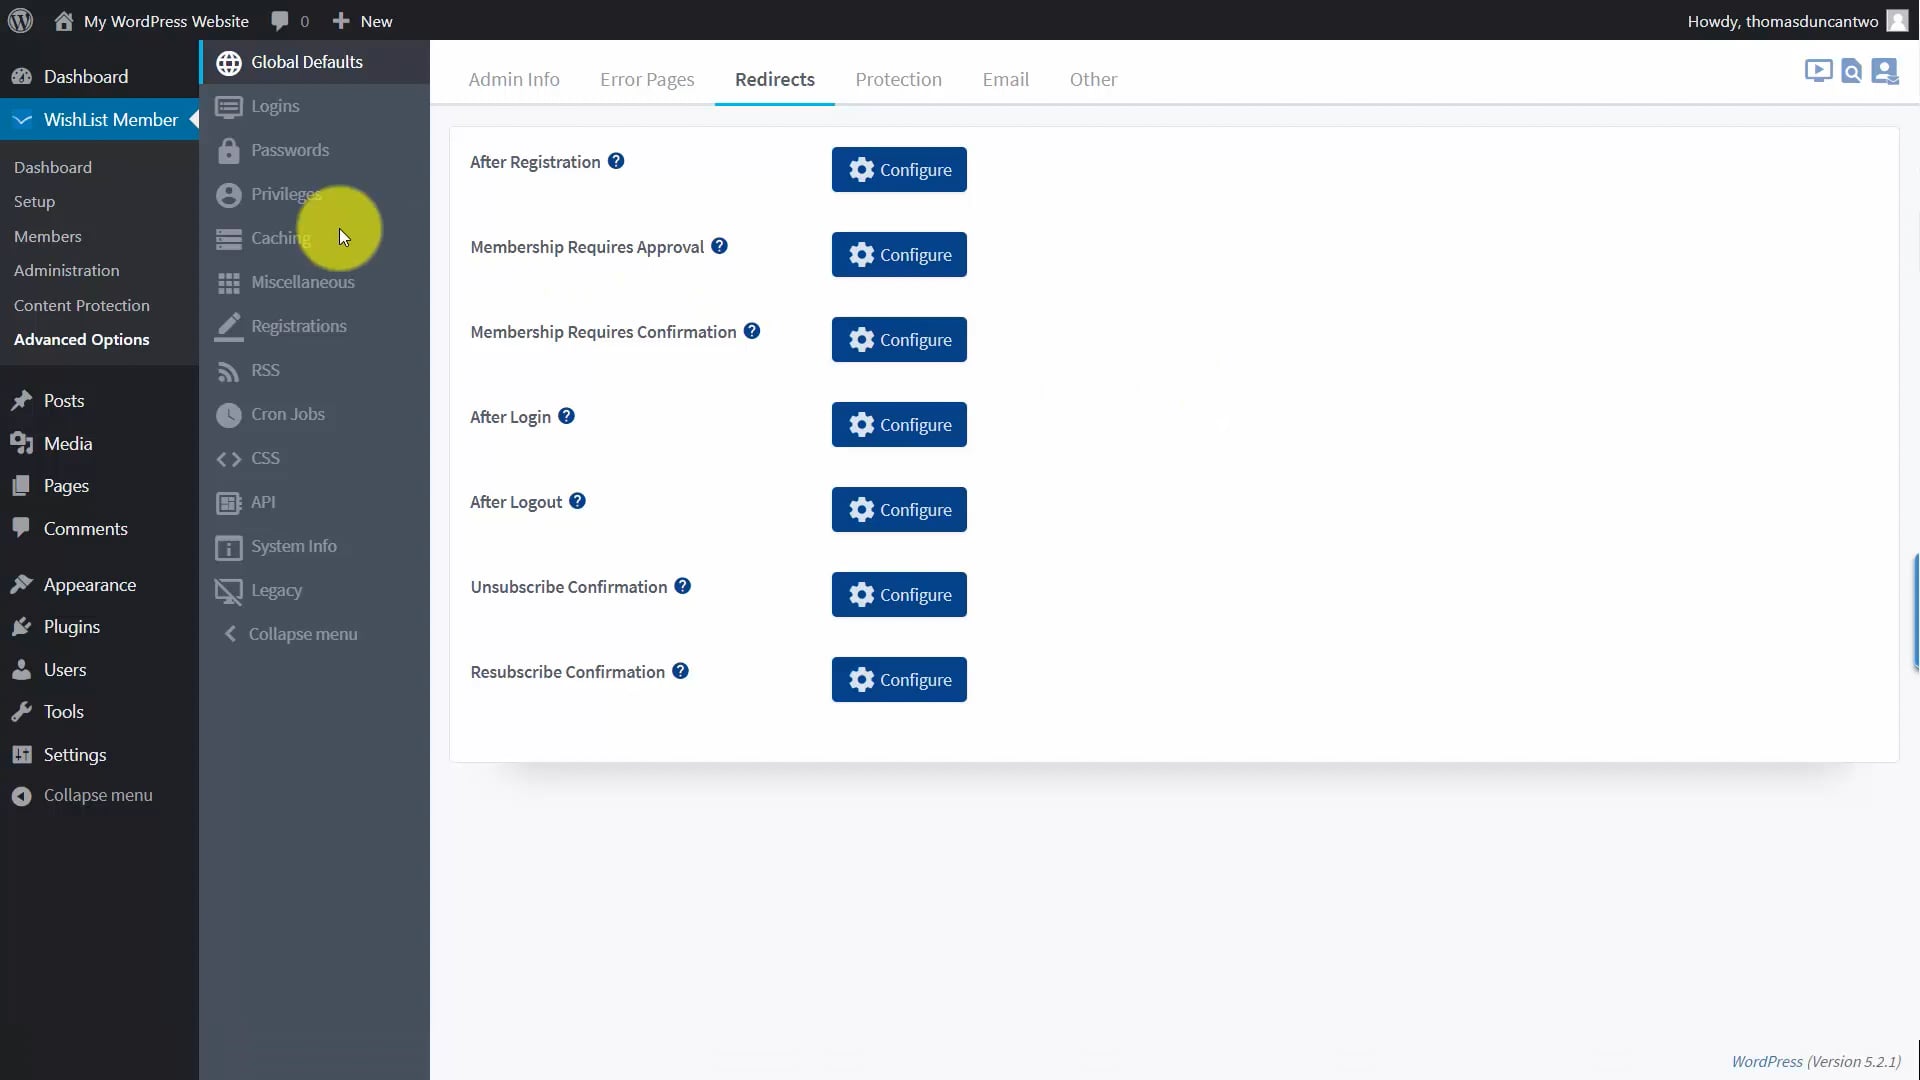Image resolution: width=1920 pixels, height=1080 pixels.
Task: Select the RSS feed icon
Action: (229, 370)
